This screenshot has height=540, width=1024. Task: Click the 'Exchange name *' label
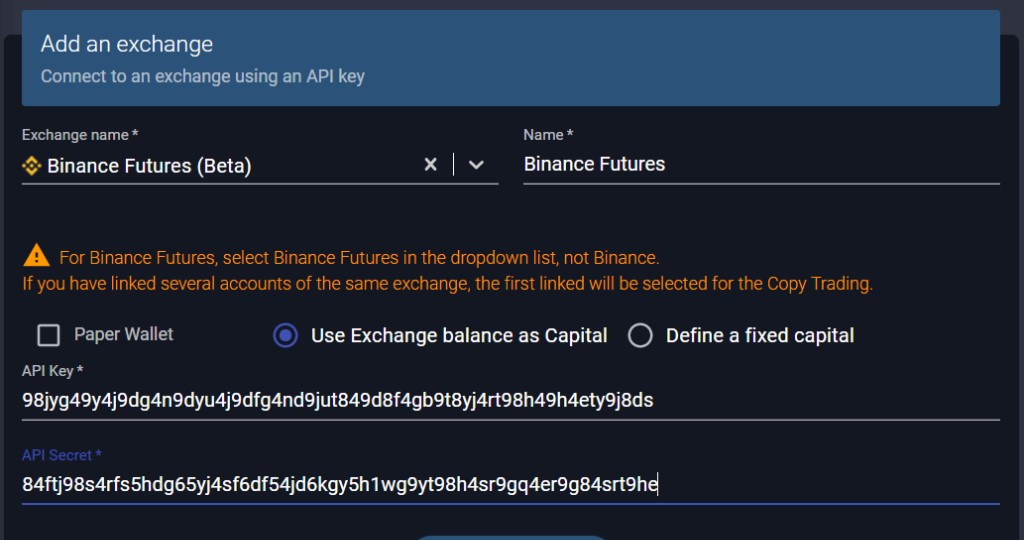coord(80,135)
